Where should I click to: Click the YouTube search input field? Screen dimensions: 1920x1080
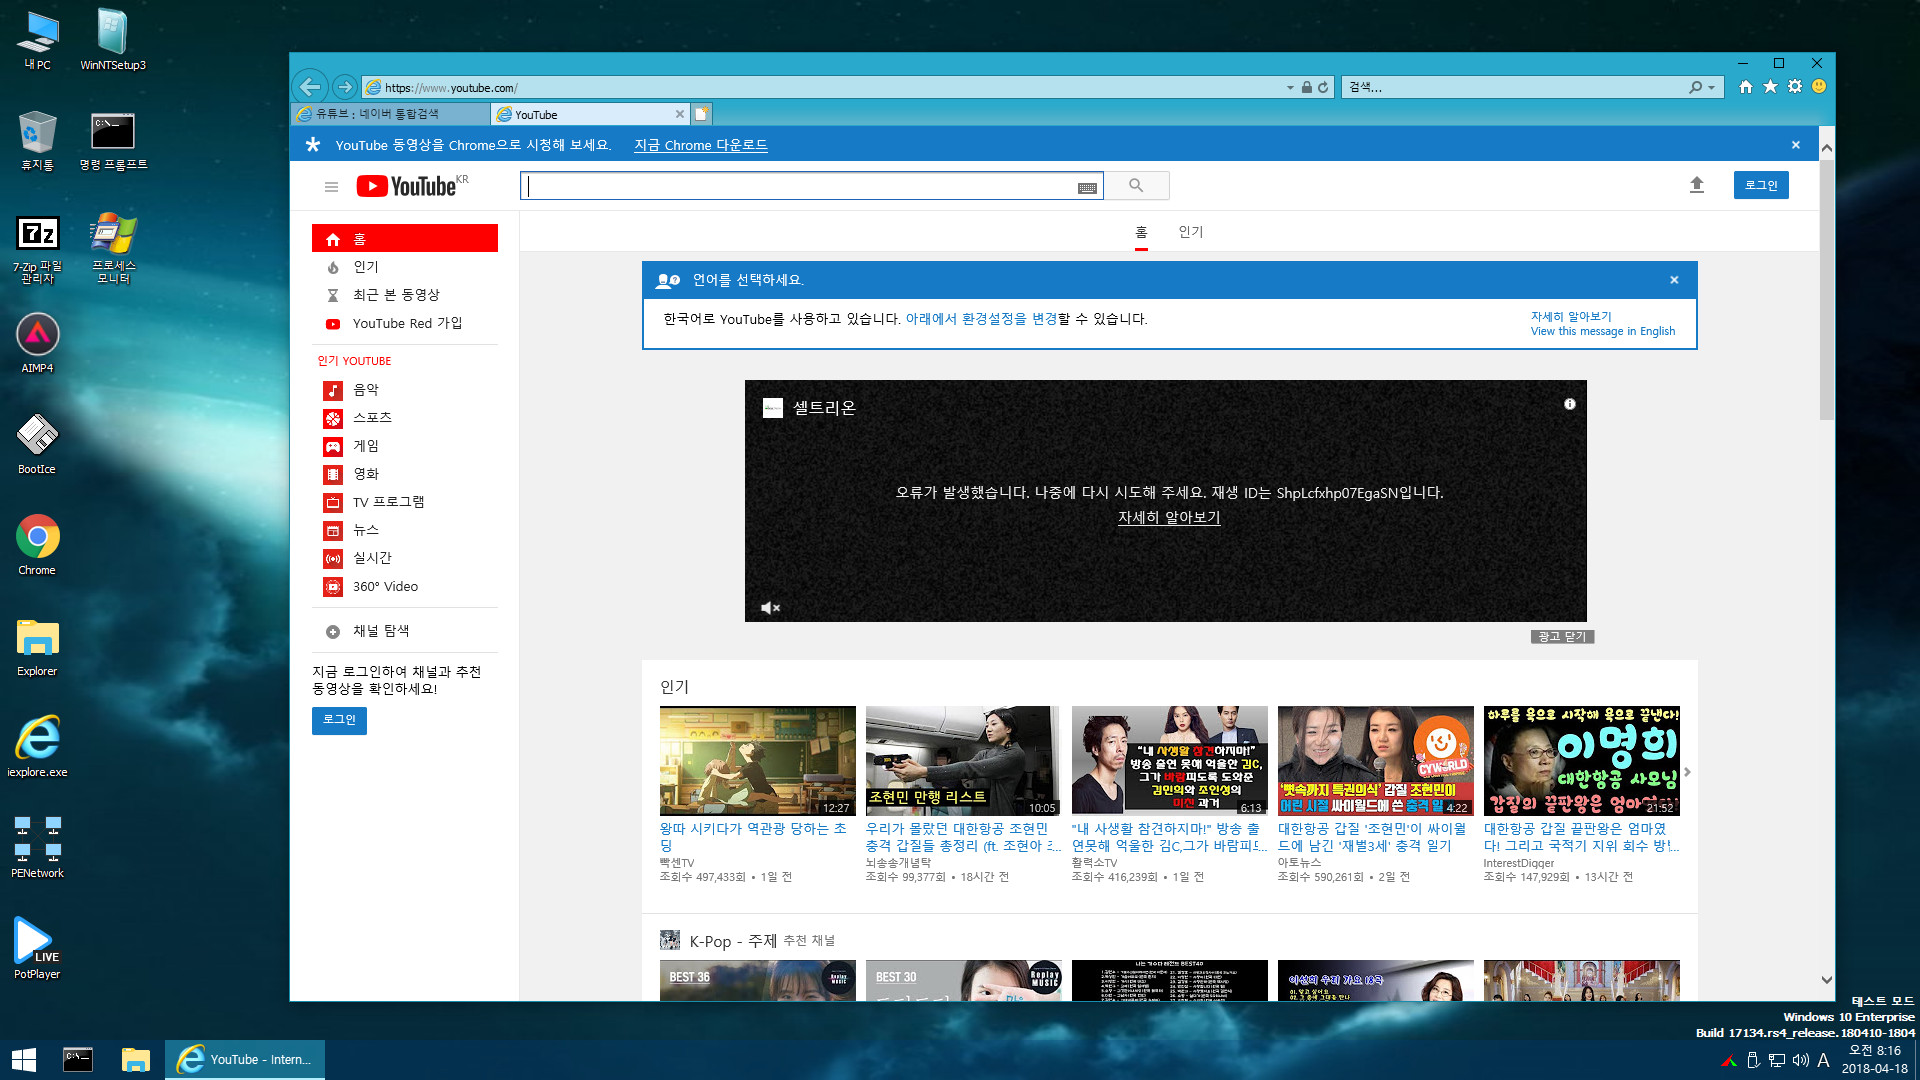tap(811, 186)
